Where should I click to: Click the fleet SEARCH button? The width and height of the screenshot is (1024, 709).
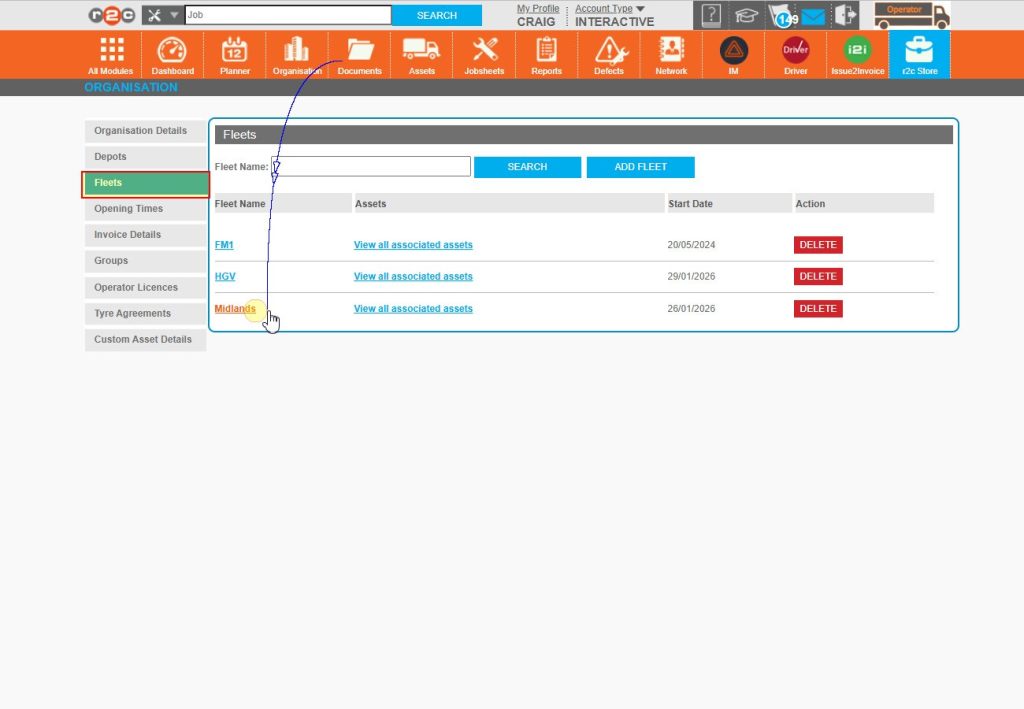[527, 167]
